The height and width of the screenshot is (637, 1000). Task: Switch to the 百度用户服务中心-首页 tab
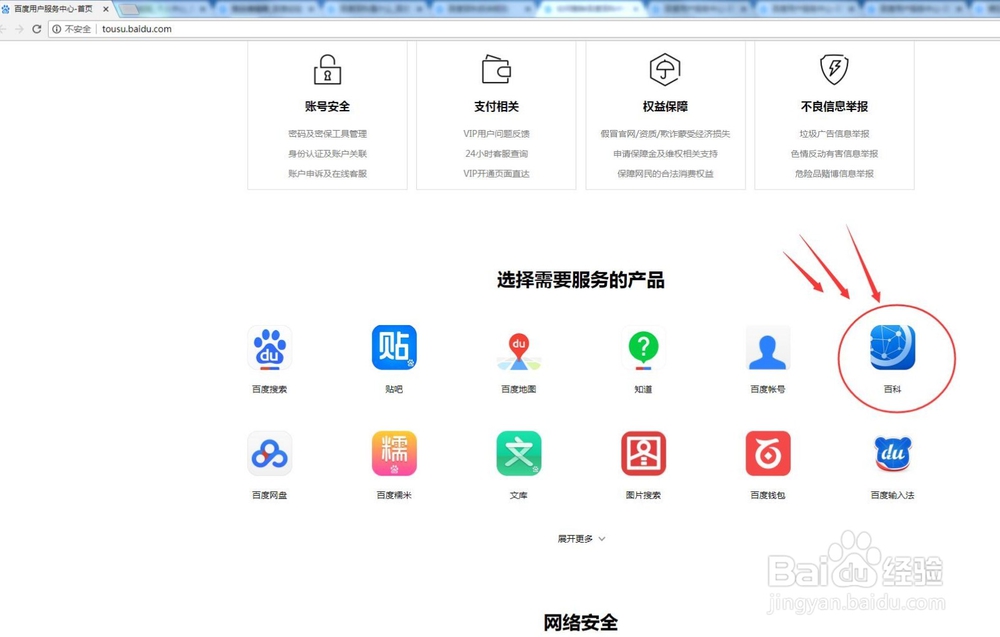click(54, 9)
